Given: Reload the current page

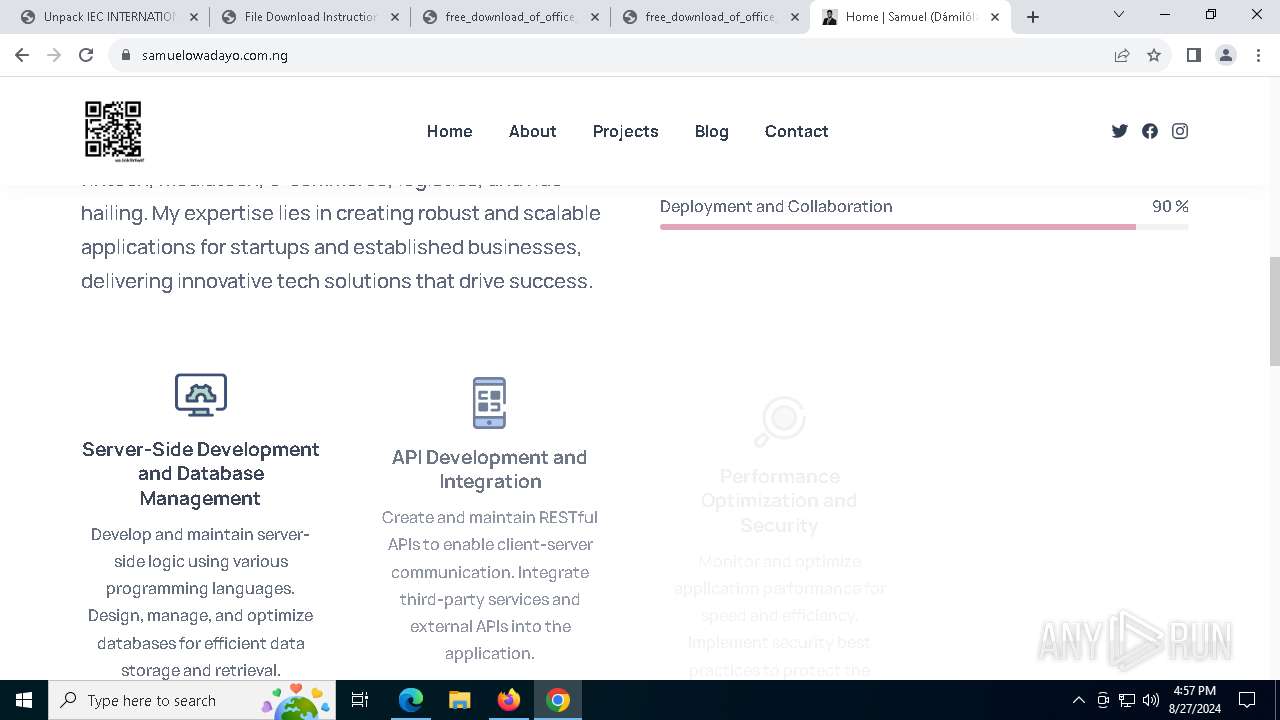Looking at the screenshot, I should coord(86,55).
